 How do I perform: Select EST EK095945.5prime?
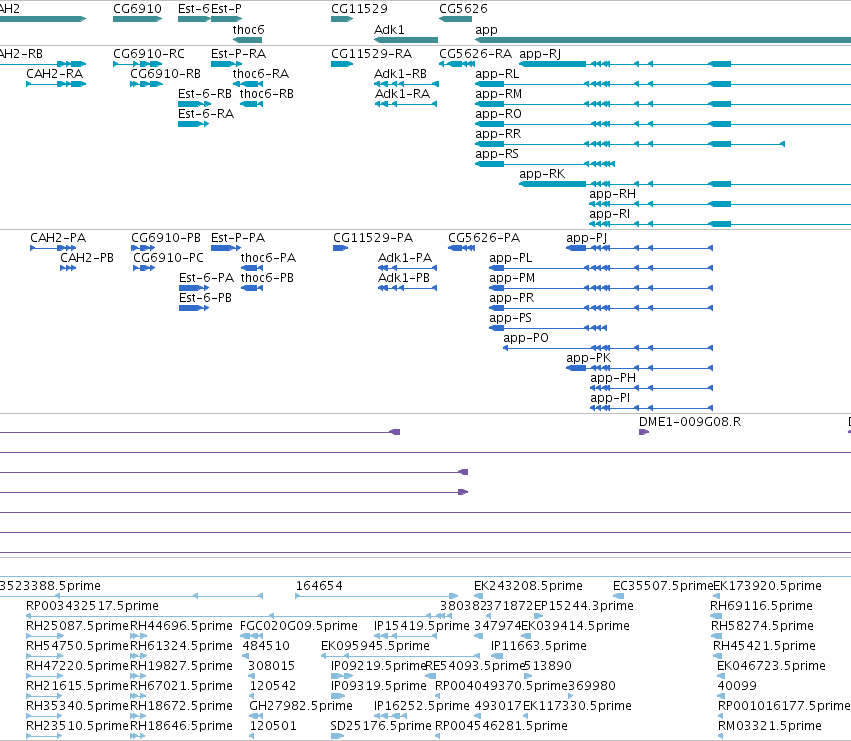click(x=375, y=646)
